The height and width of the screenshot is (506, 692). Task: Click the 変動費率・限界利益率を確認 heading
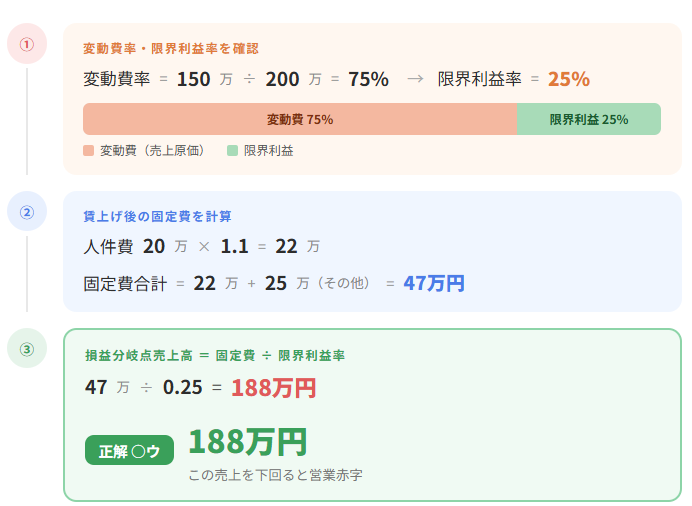tap(170, 48)
